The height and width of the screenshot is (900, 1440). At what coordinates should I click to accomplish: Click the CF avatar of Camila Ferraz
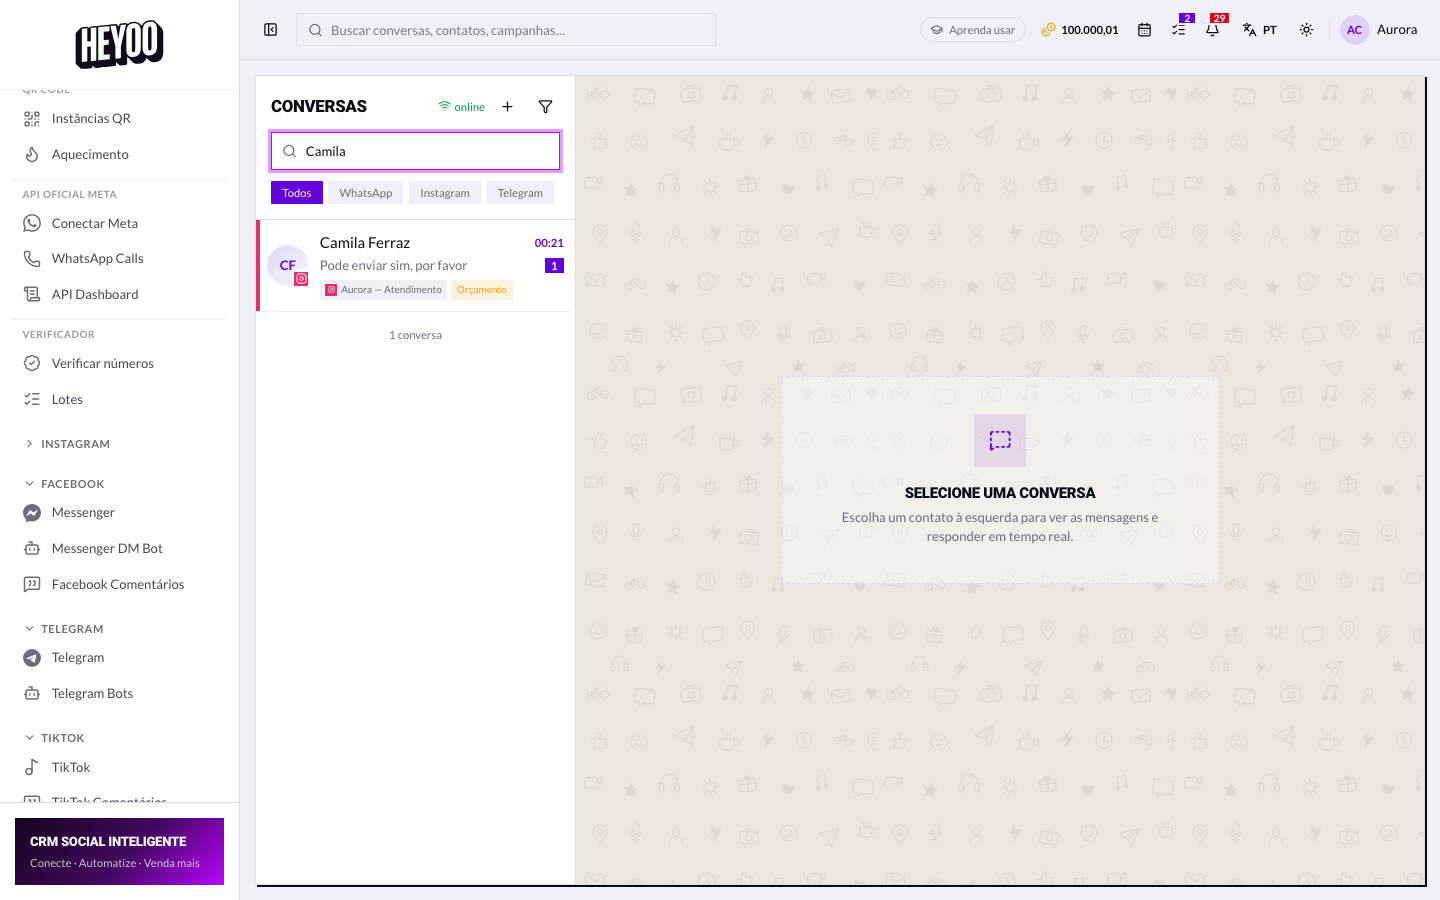coord(288,265)
